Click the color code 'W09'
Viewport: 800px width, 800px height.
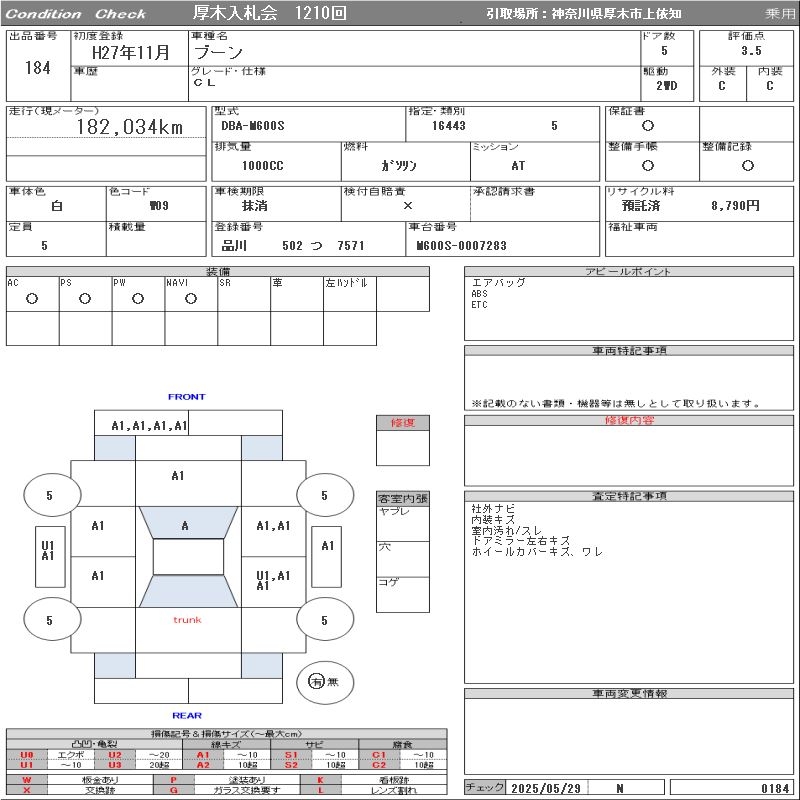coord(159,206)
